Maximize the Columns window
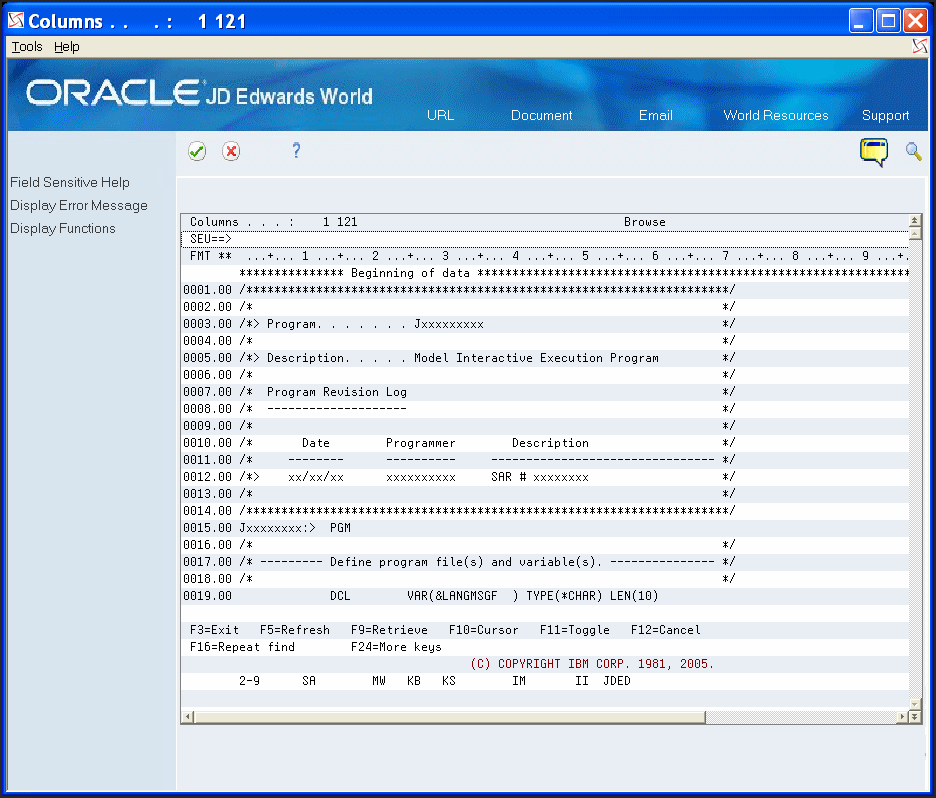936x798 pixels. [888, 21]
